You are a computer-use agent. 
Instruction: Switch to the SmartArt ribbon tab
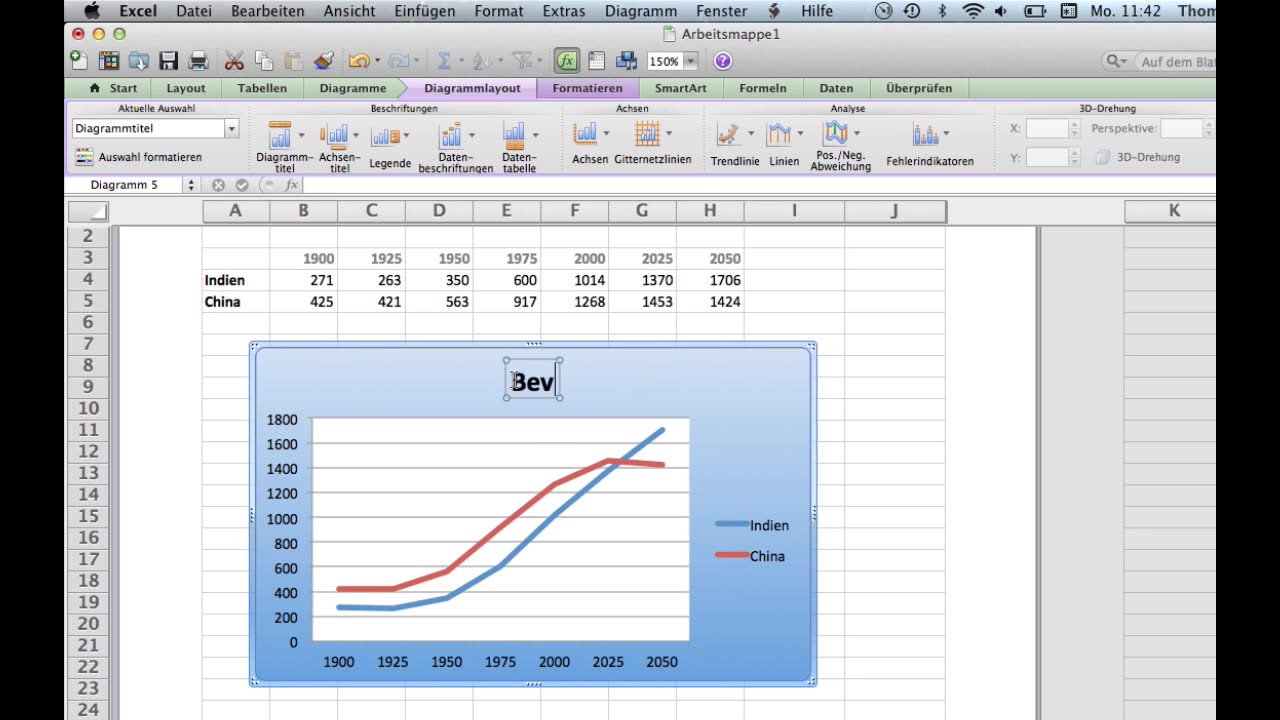pyautogui.click(x=681, y=88)
